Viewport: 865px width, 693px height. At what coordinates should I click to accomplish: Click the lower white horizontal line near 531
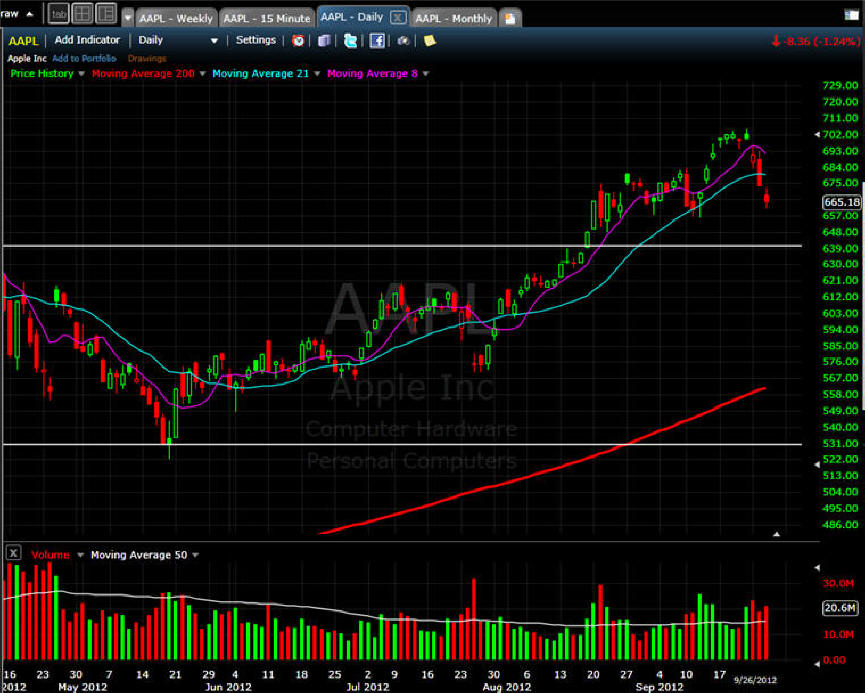tap(402, 444)
